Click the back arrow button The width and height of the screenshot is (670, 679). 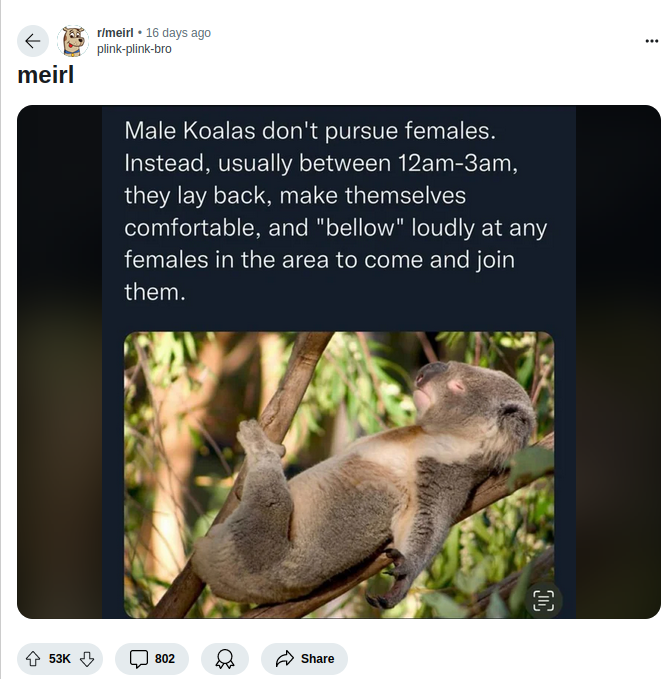click(x=33, y=41)
